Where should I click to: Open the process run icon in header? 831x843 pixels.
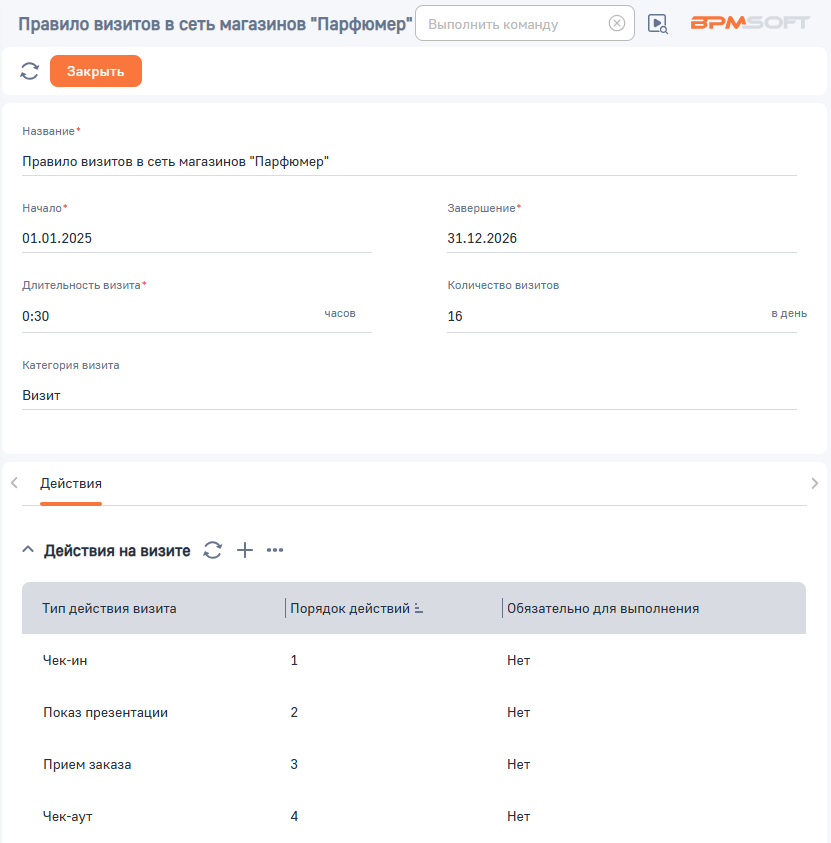coord(657,24)
